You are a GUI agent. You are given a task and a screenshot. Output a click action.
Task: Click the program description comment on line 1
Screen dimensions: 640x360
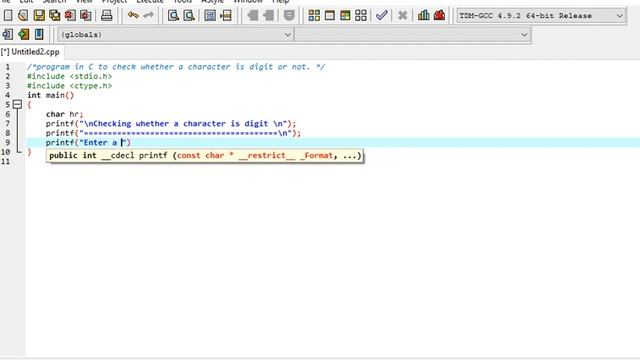(x=176, y=67)
